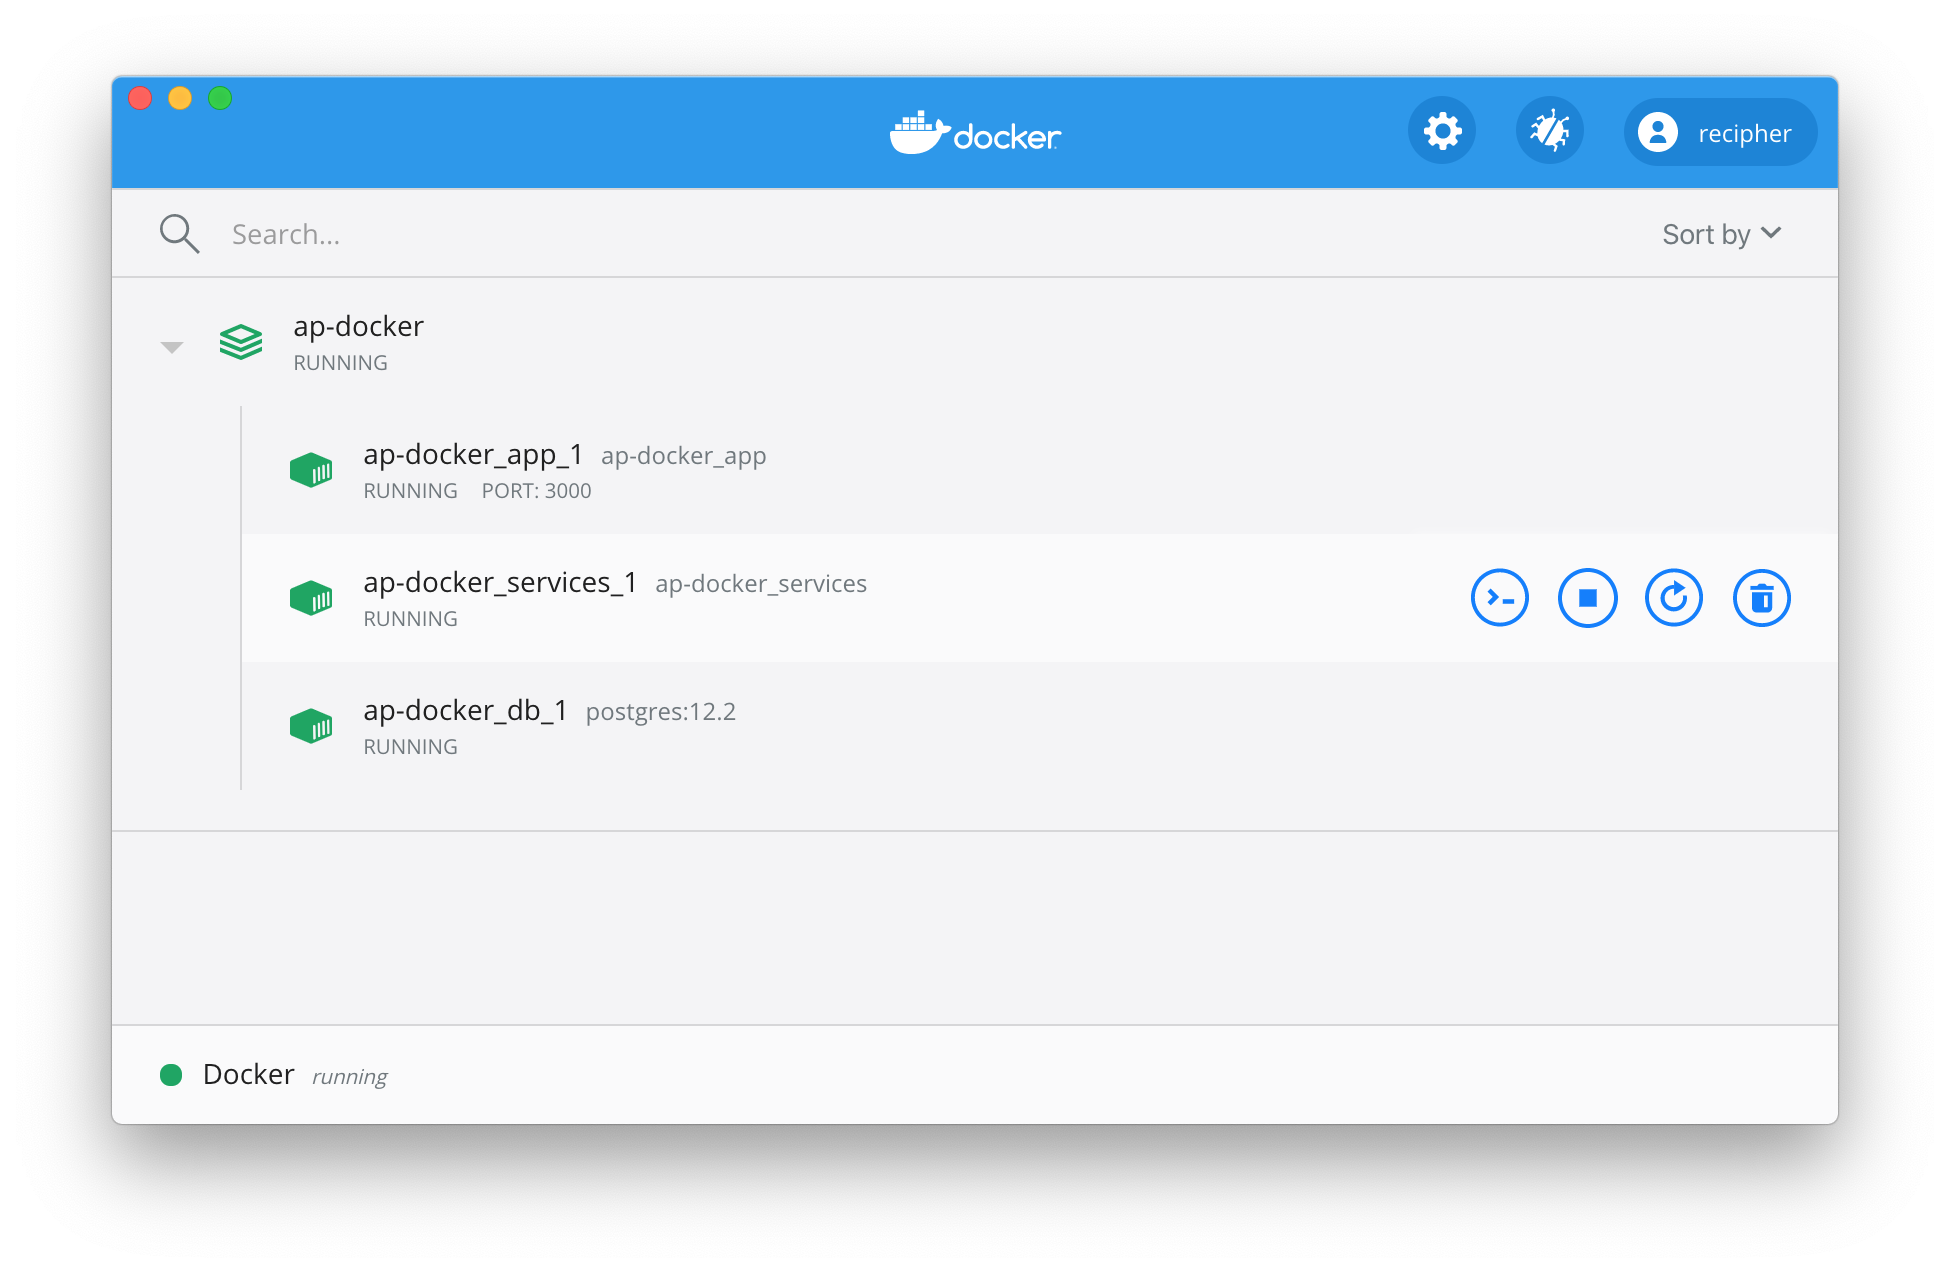Click the ap-docker_app_1 container icon
Viewport: 1950px width, 1272px height.
(311, 470)
